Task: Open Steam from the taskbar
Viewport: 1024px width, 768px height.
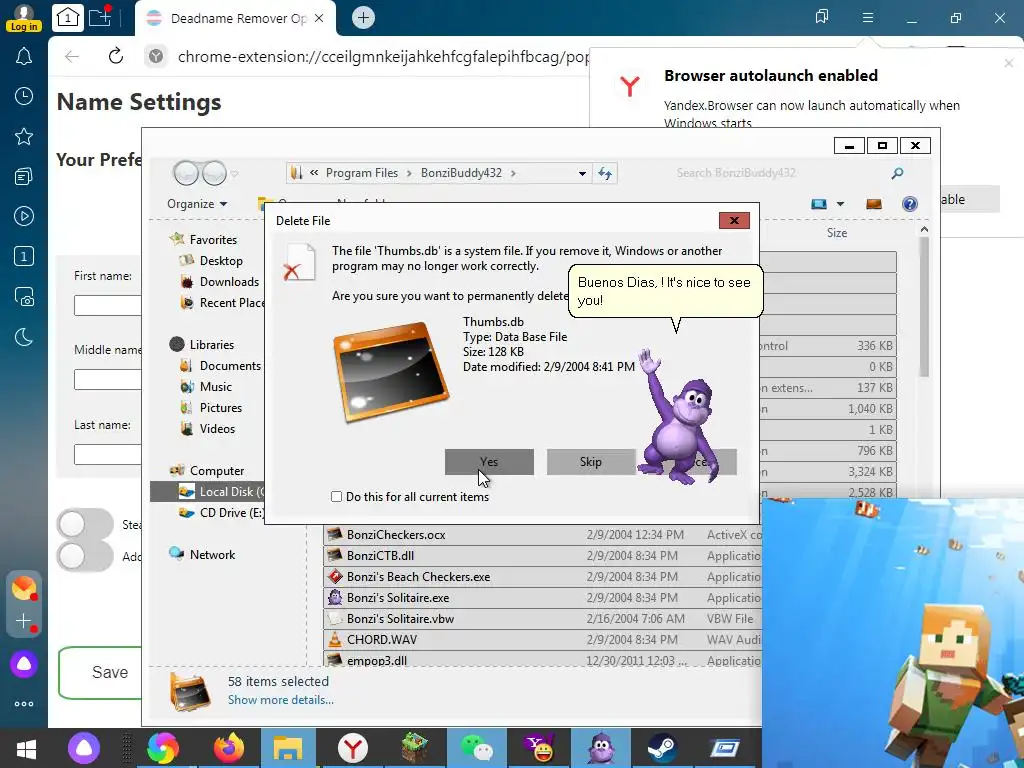Action: click(x=662, y=748)
